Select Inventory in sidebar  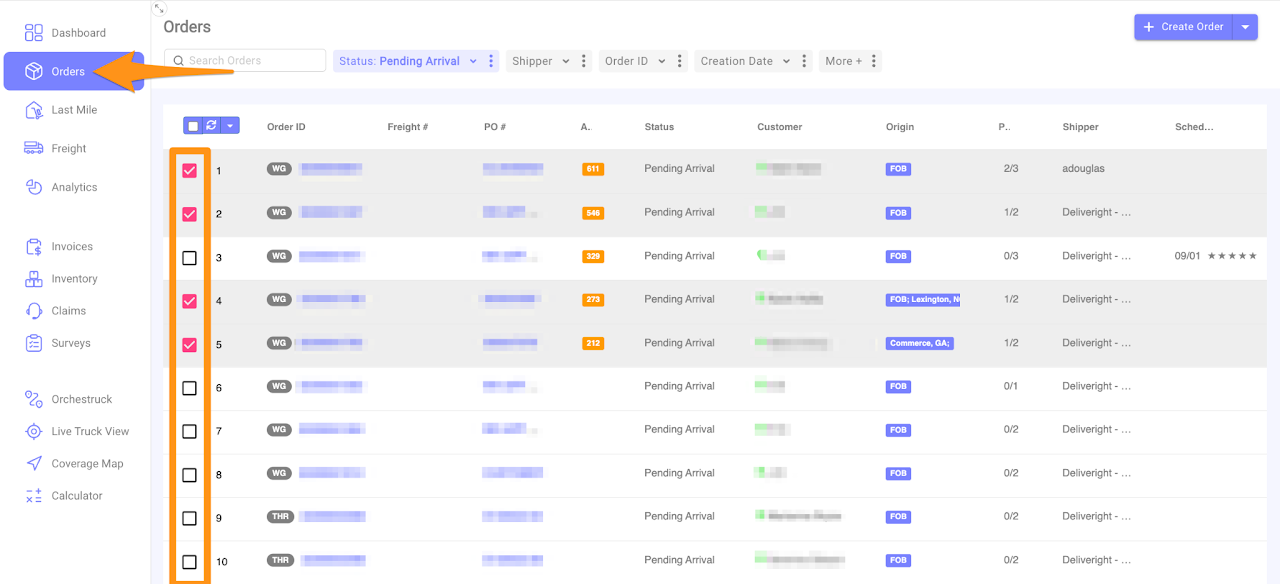(74, 279)
